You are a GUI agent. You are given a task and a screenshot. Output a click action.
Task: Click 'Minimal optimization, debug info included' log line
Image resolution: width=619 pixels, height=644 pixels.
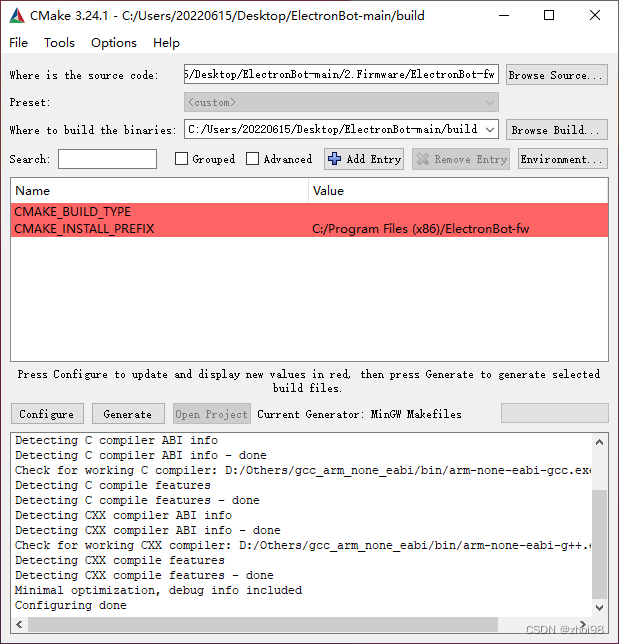tap(158, 590)
